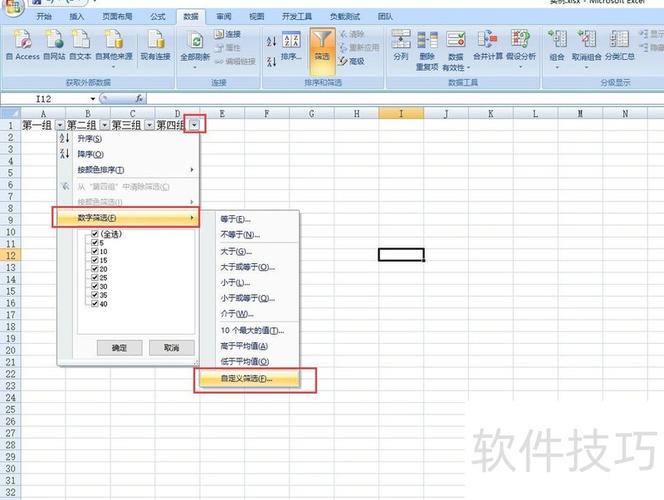Switch to the 审阅 (Review) tab

click(x=224, y=17)
